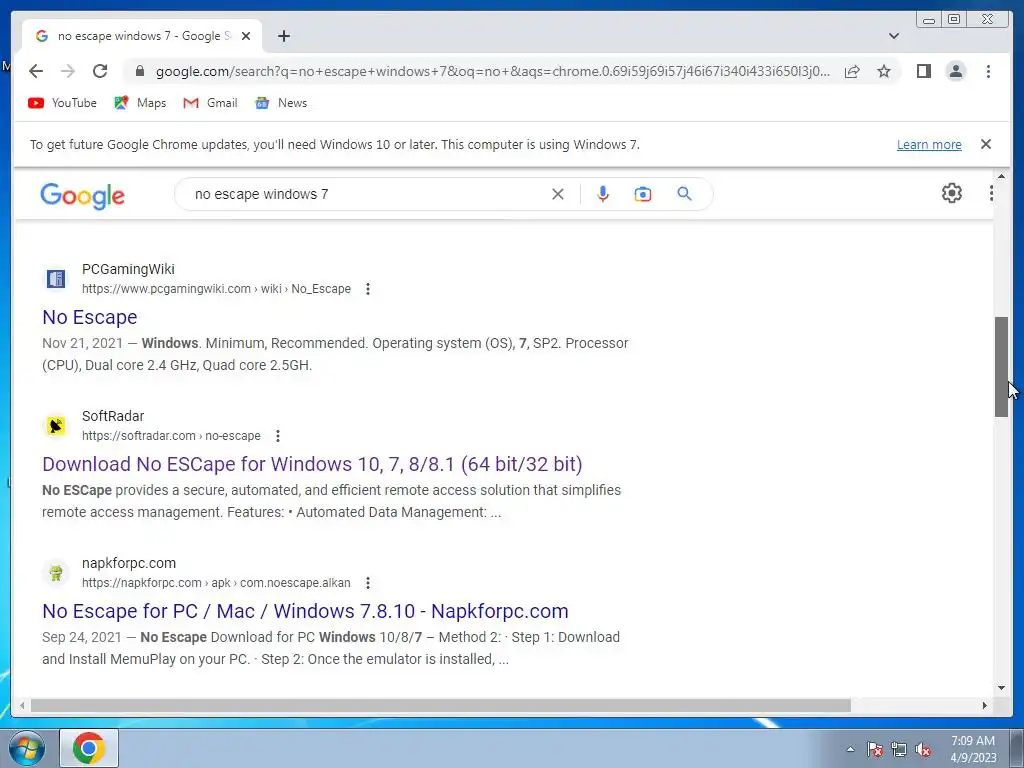Submit search with magnifier icon

[x=684, y=194]
